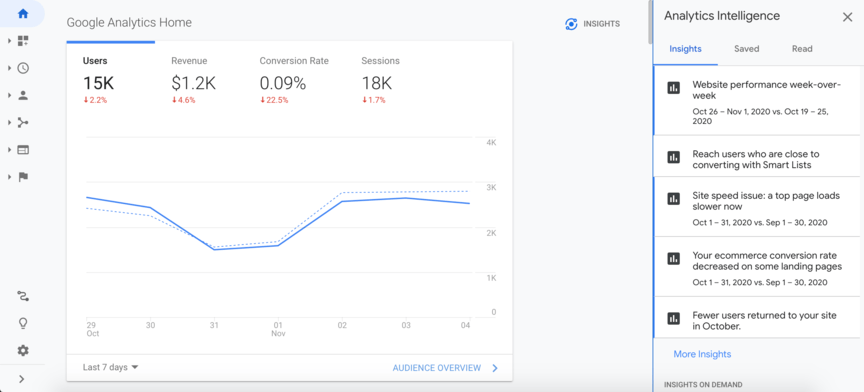Switch to the Insights tab

coord(685,49)
